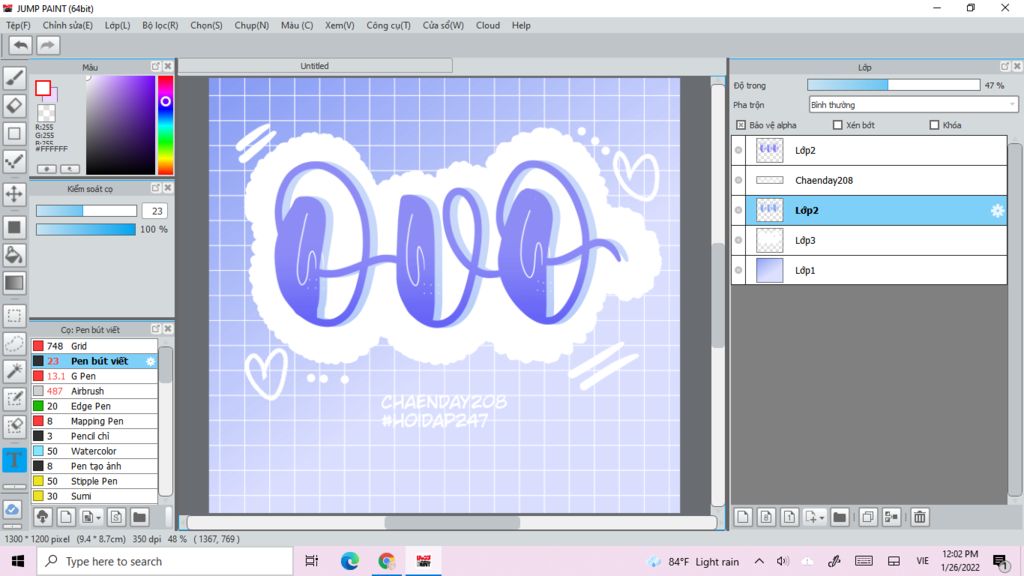Image resolution: width=1024 pixels, height=576 pixels.
Task: Download cloud brush in brush panel
Action: [x=43, y=517]
